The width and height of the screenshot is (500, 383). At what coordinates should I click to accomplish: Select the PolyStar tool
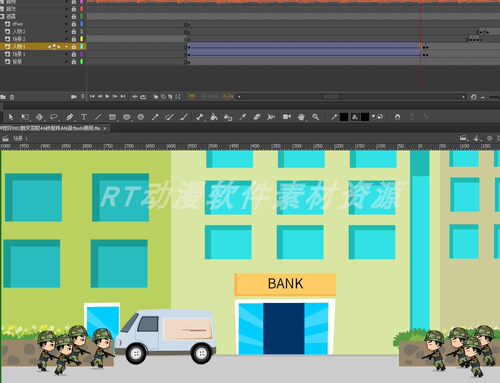(x=141, y=117)
